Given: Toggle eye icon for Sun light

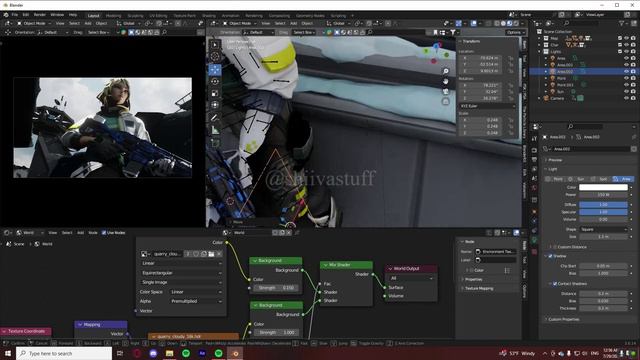Looking at the screenshot, I should [x=627, y=92].
